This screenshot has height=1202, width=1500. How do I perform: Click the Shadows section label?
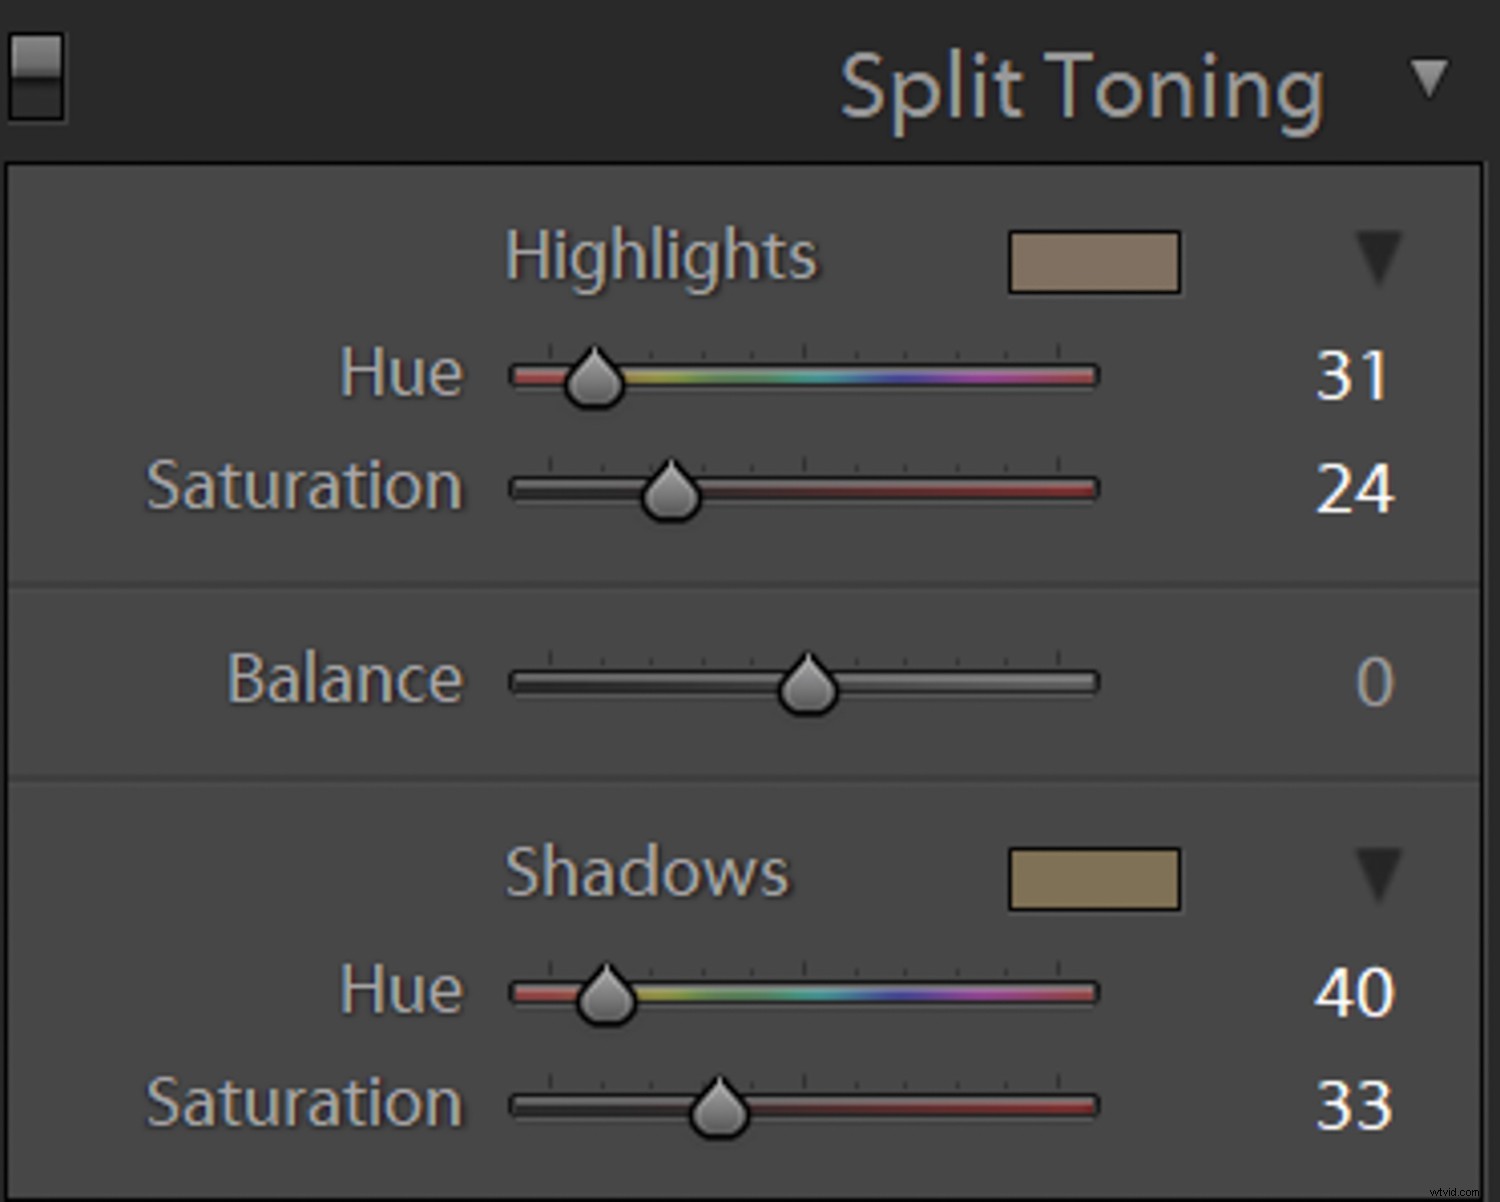click(647, 873)
